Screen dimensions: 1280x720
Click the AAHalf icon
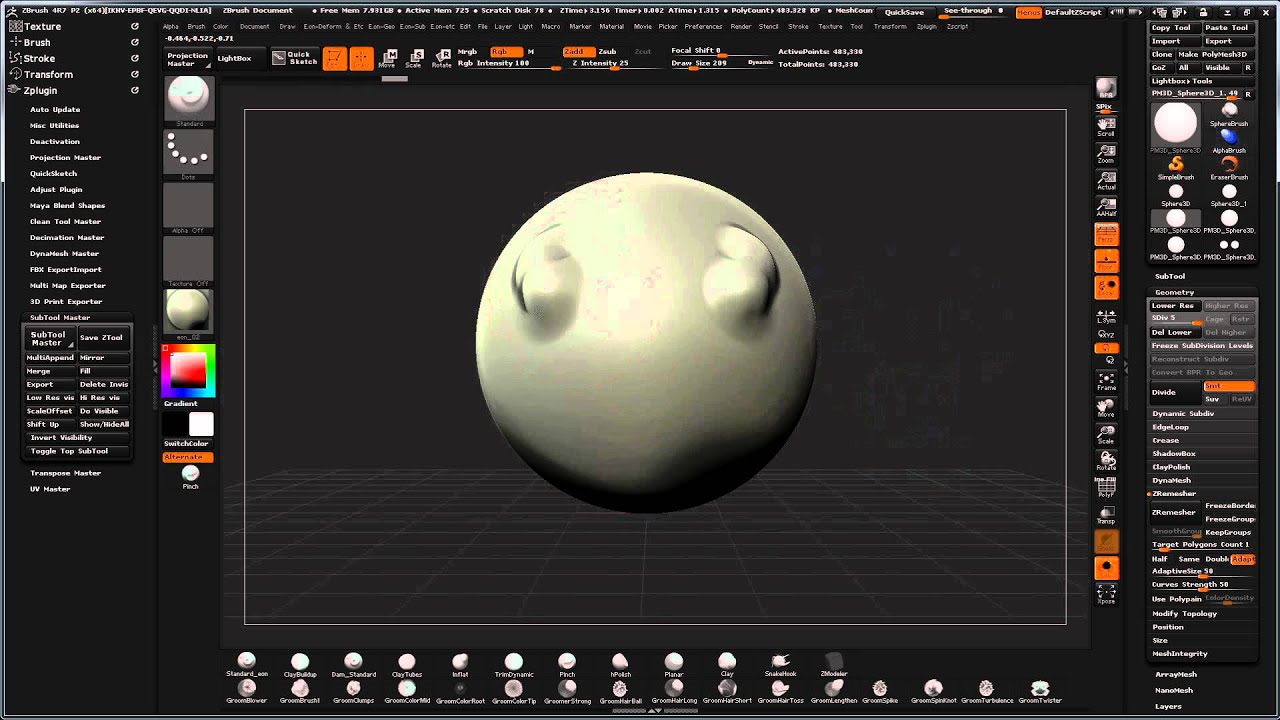click(x=1105, y=206)
